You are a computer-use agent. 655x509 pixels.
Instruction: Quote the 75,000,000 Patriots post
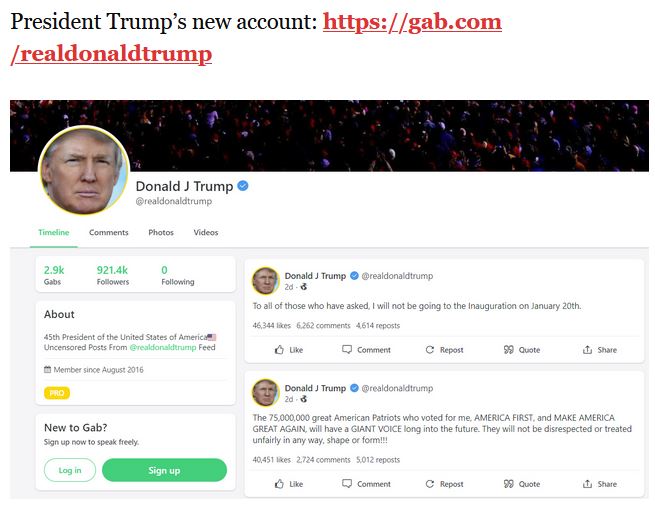pyautogui.click(x=522, y=484)
